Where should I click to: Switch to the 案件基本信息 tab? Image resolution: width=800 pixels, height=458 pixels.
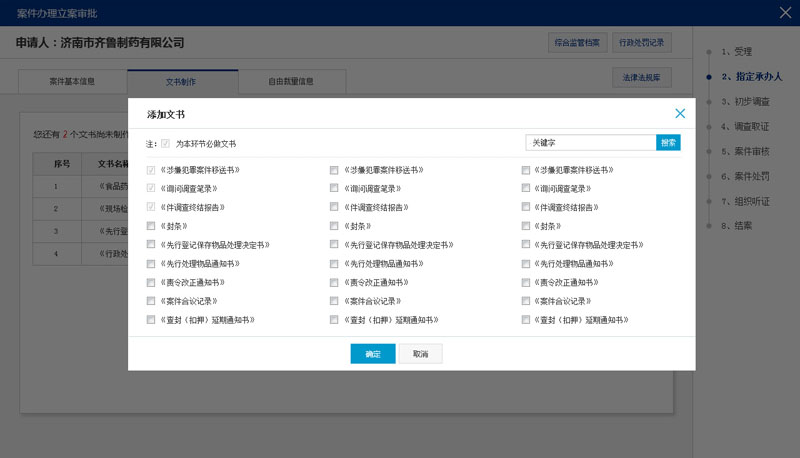coord(72,82)
